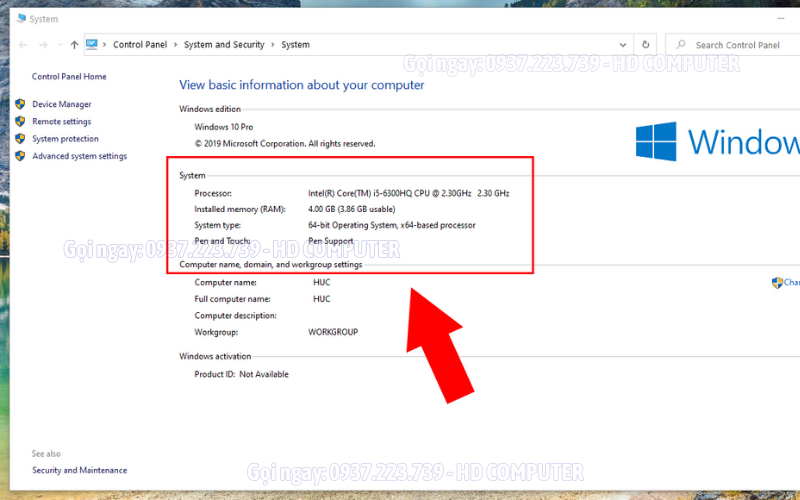Click the System window title icon
This screenshot has width=800, height=500.
coord(21,19)
